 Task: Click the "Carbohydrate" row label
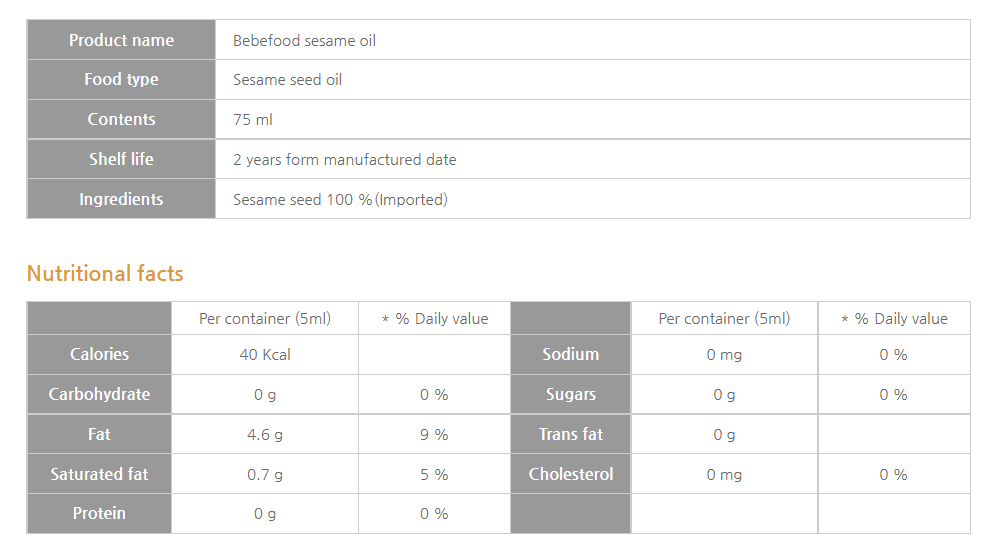[99, 394]
